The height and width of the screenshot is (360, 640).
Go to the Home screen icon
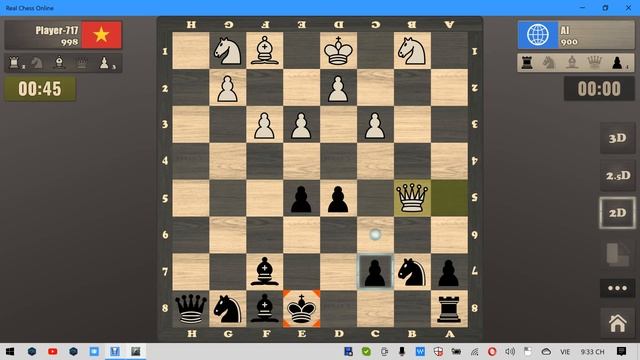618,323
